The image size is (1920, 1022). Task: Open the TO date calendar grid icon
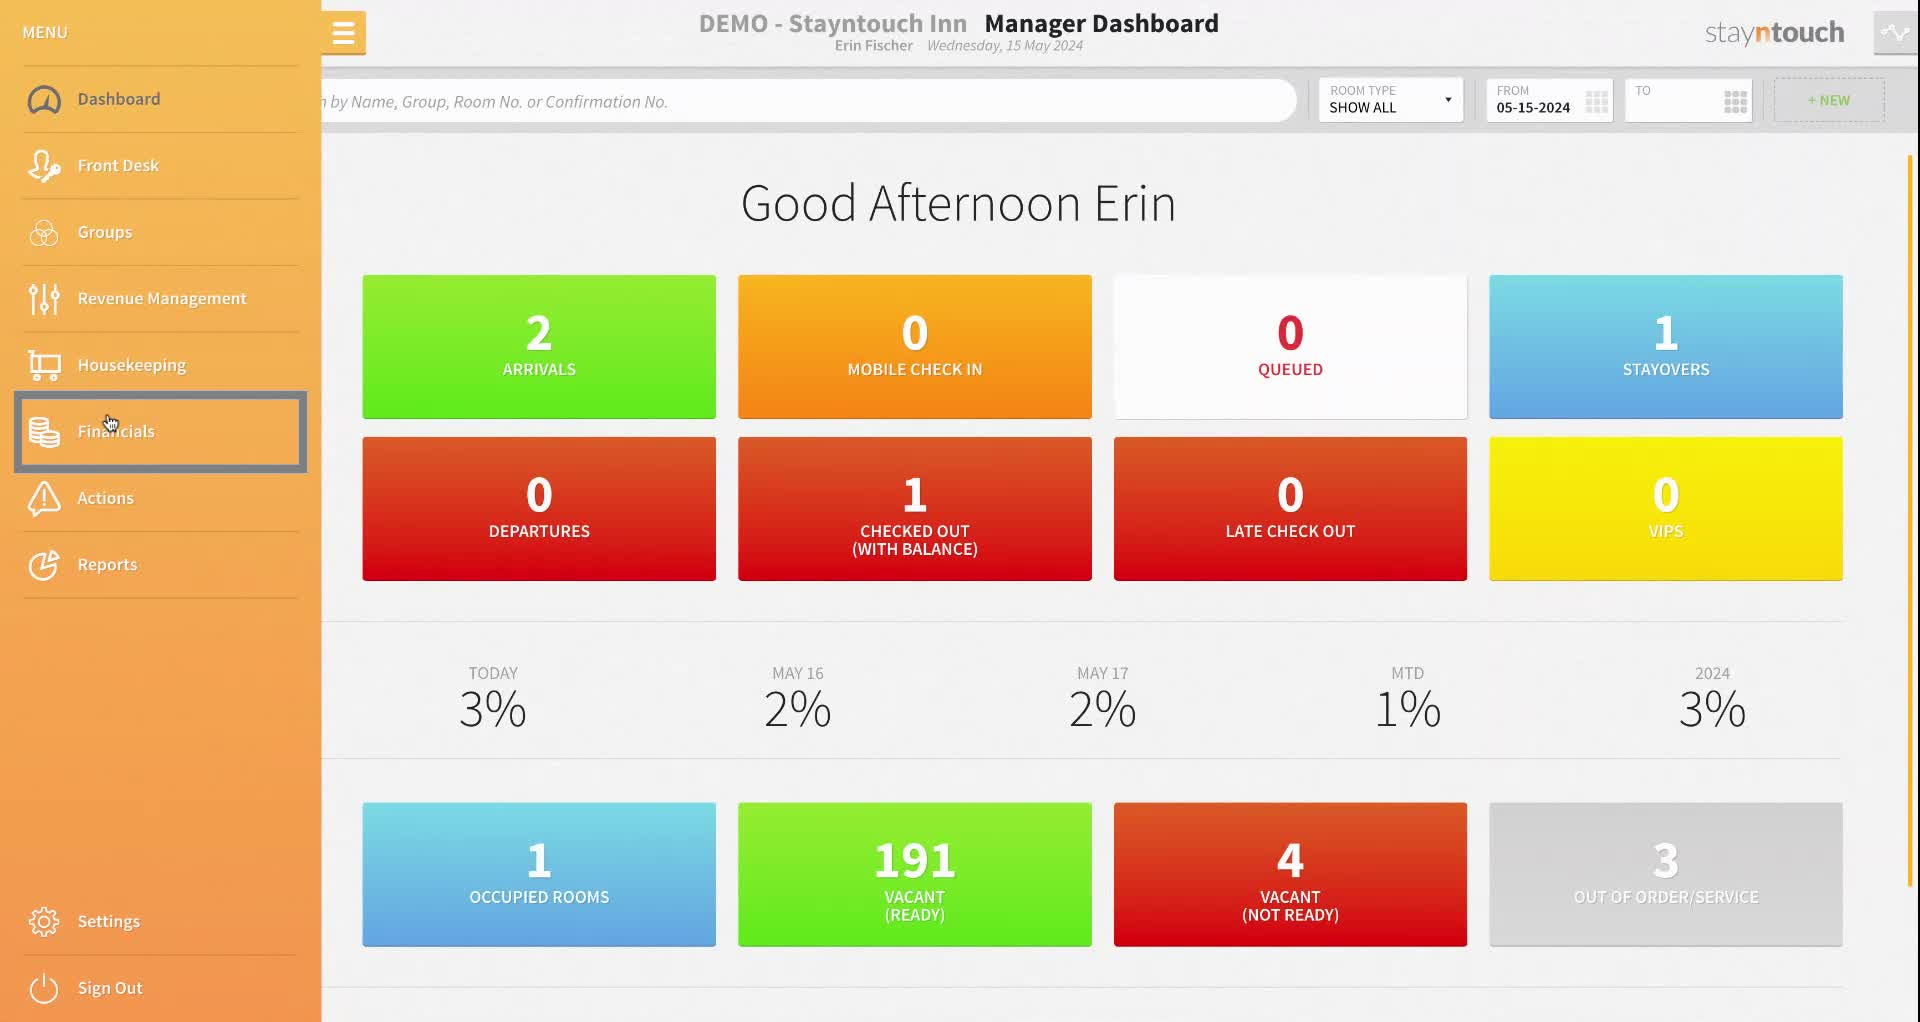point(1736,101)
